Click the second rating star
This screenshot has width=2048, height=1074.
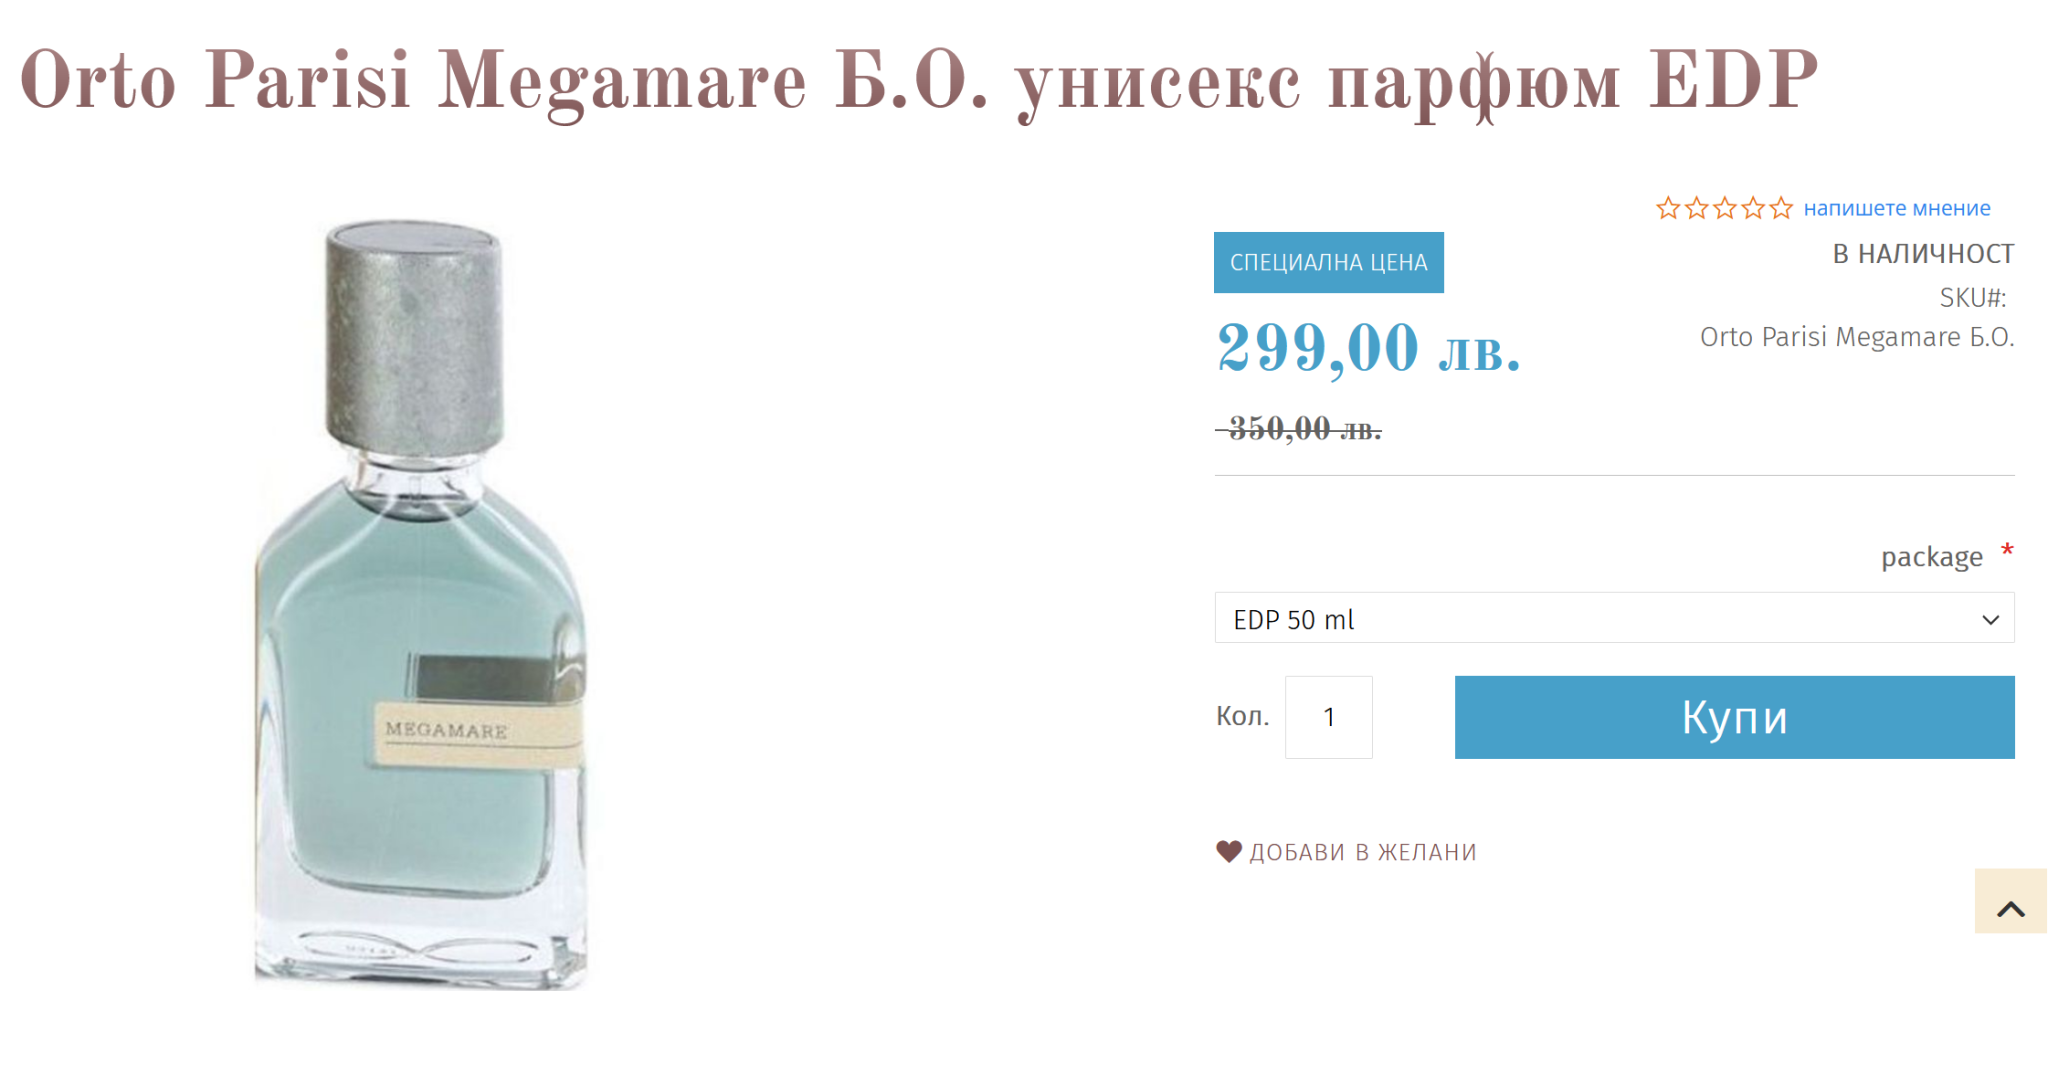tap(1697, 208)
